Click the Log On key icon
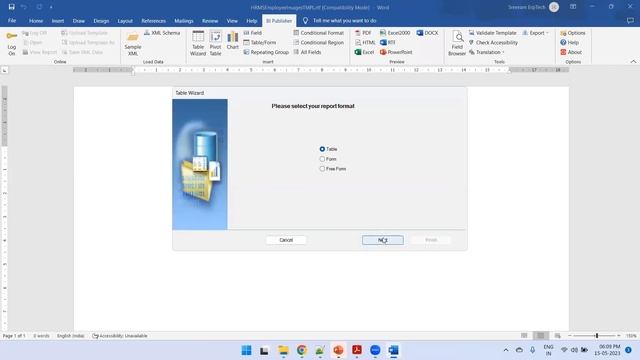Image resolution: width=640 pixels, height=360 pixels. click(11, 43)
